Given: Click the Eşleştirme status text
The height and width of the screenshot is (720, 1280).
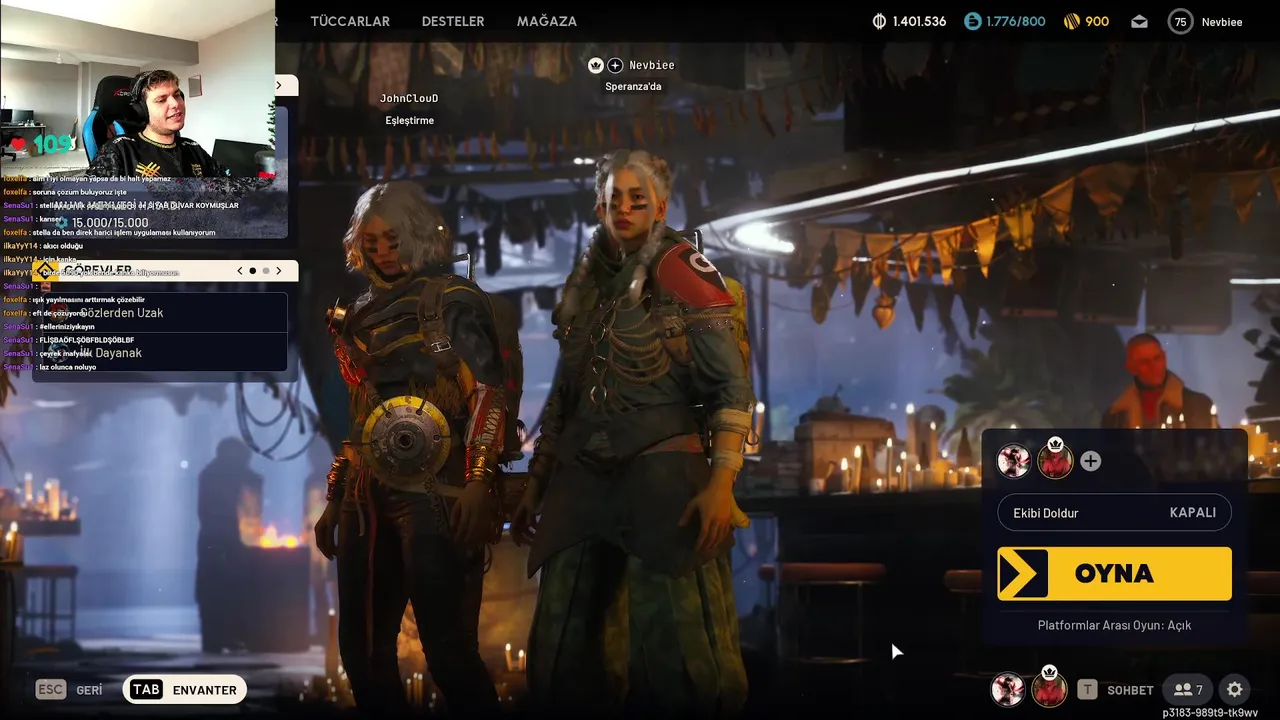Looking at the screenshot, I should (x=410, y=120).
